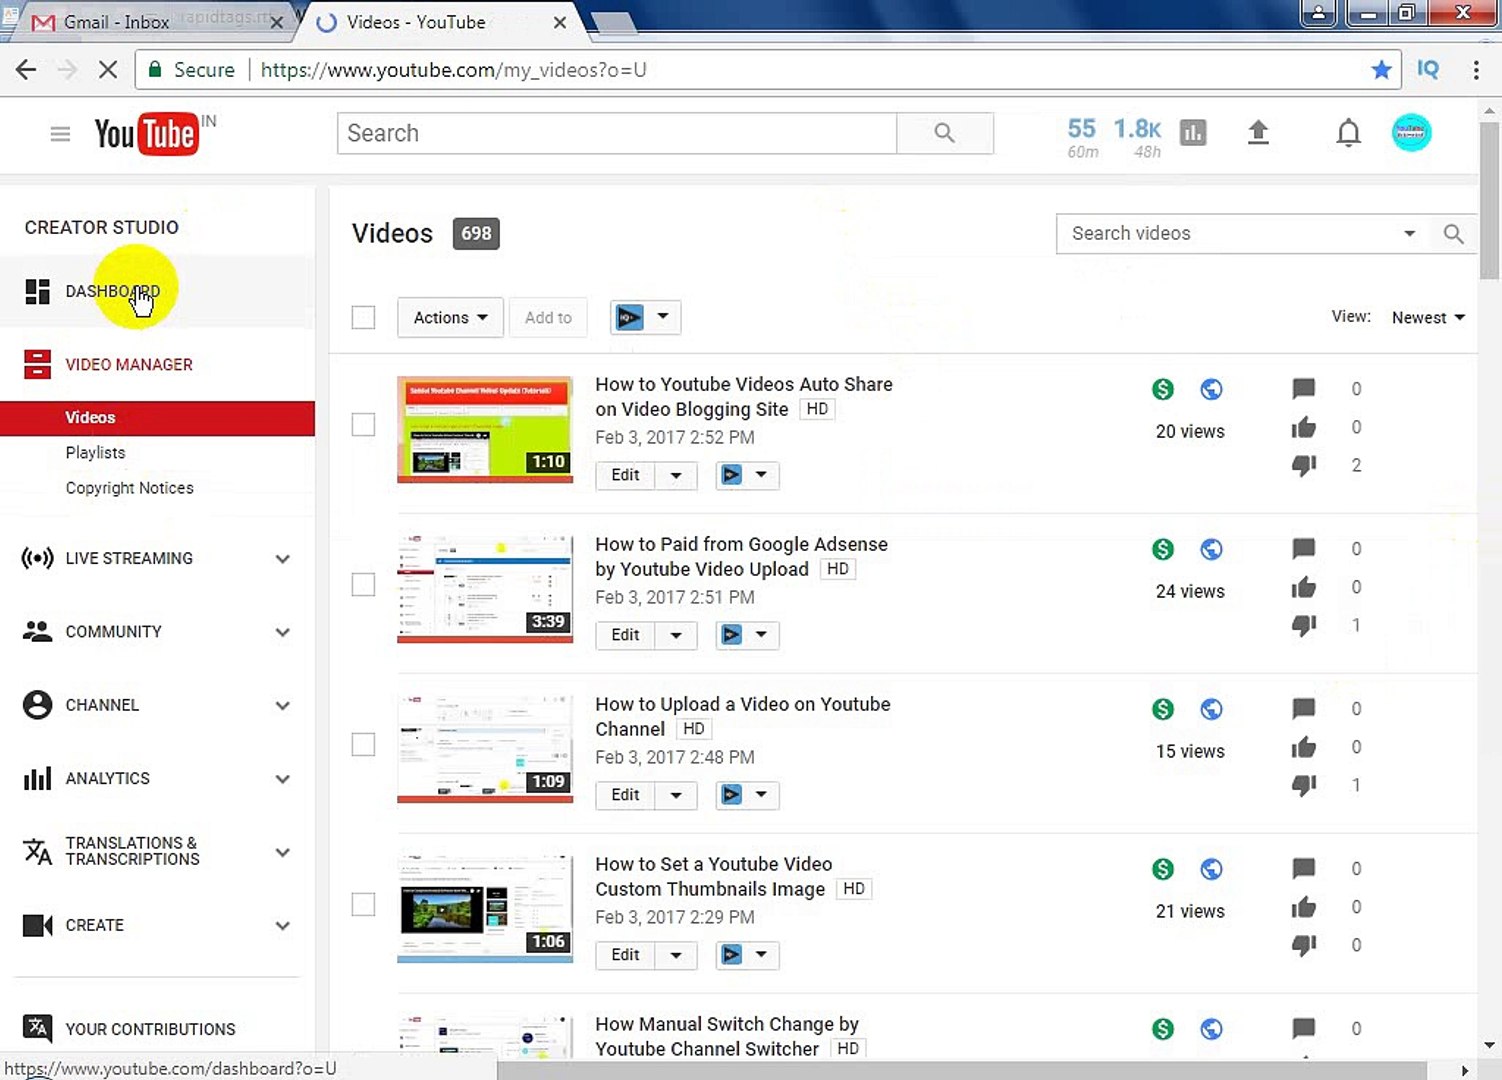This screenshot has height=1080, width=1502.
Task: Click the IQ extension icon
Action: coord(1428,69)
